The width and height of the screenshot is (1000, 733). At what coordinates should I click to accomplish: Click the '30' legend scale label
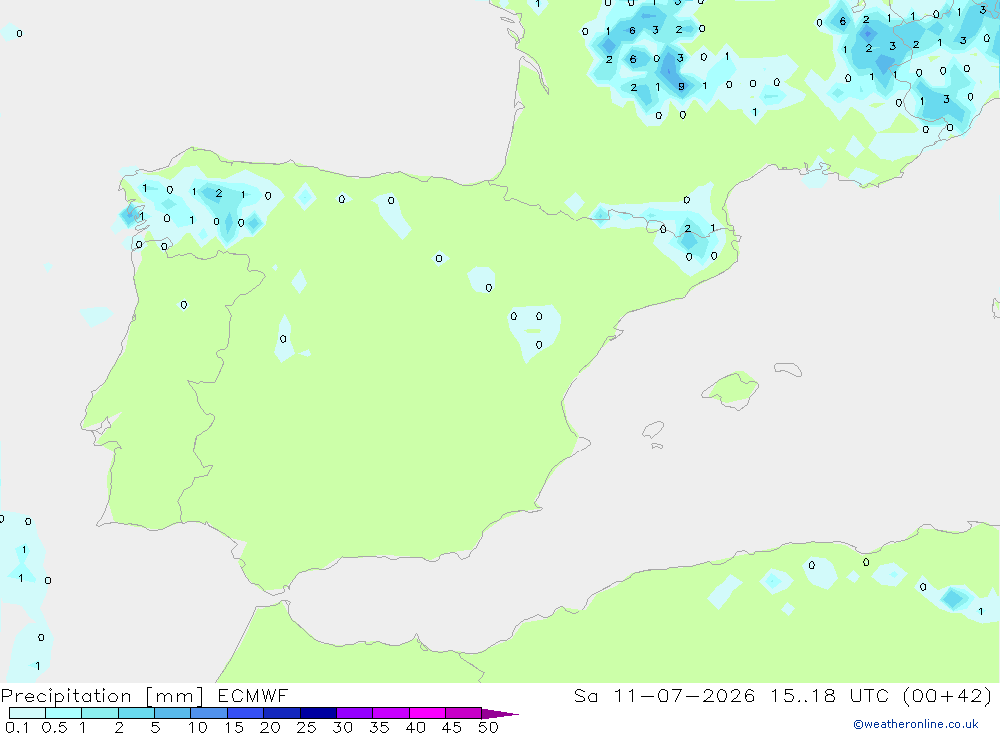point(343,727)
